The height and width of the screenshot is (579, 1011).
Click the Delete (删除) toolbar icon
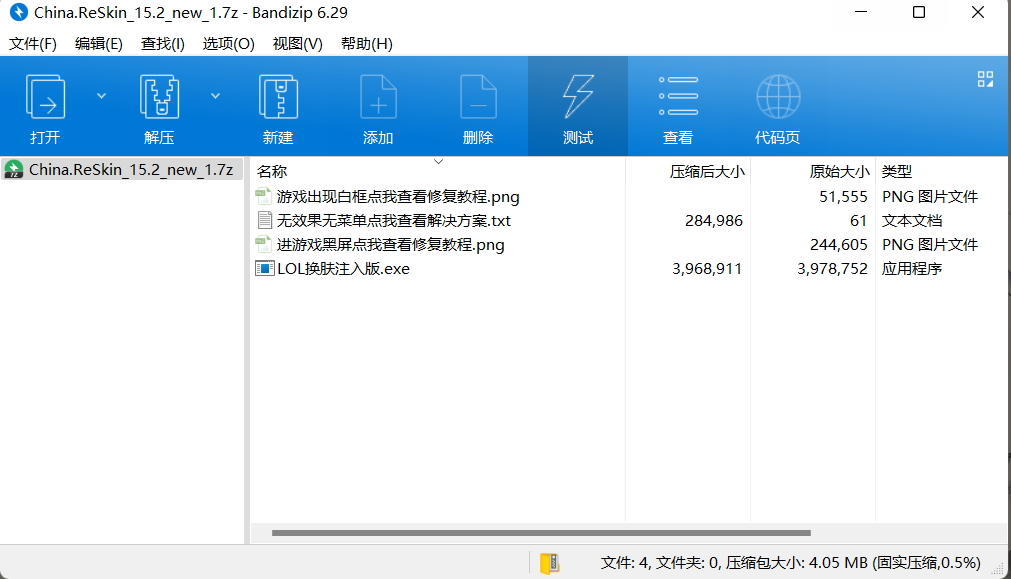pyautogui.click(x=478, y=97)
